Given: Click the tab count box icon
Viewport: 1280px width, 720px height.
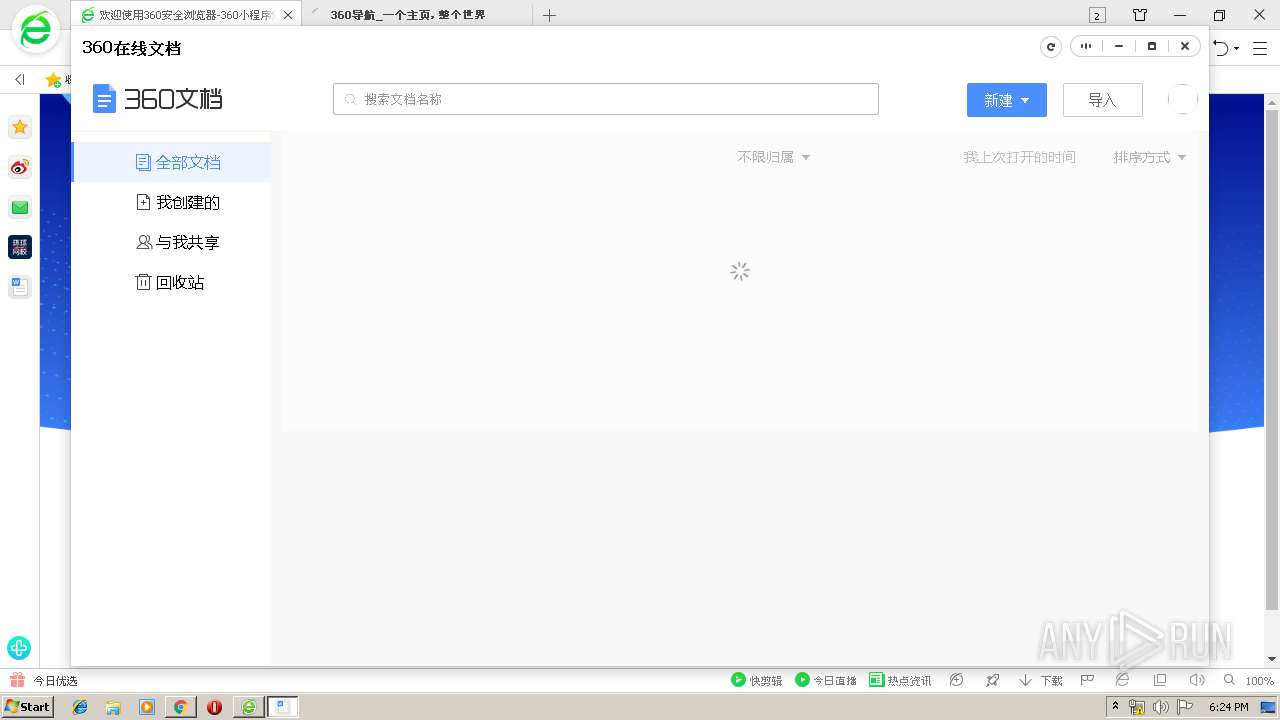Looking at the screenshot, I should (x=1097, y=15).
